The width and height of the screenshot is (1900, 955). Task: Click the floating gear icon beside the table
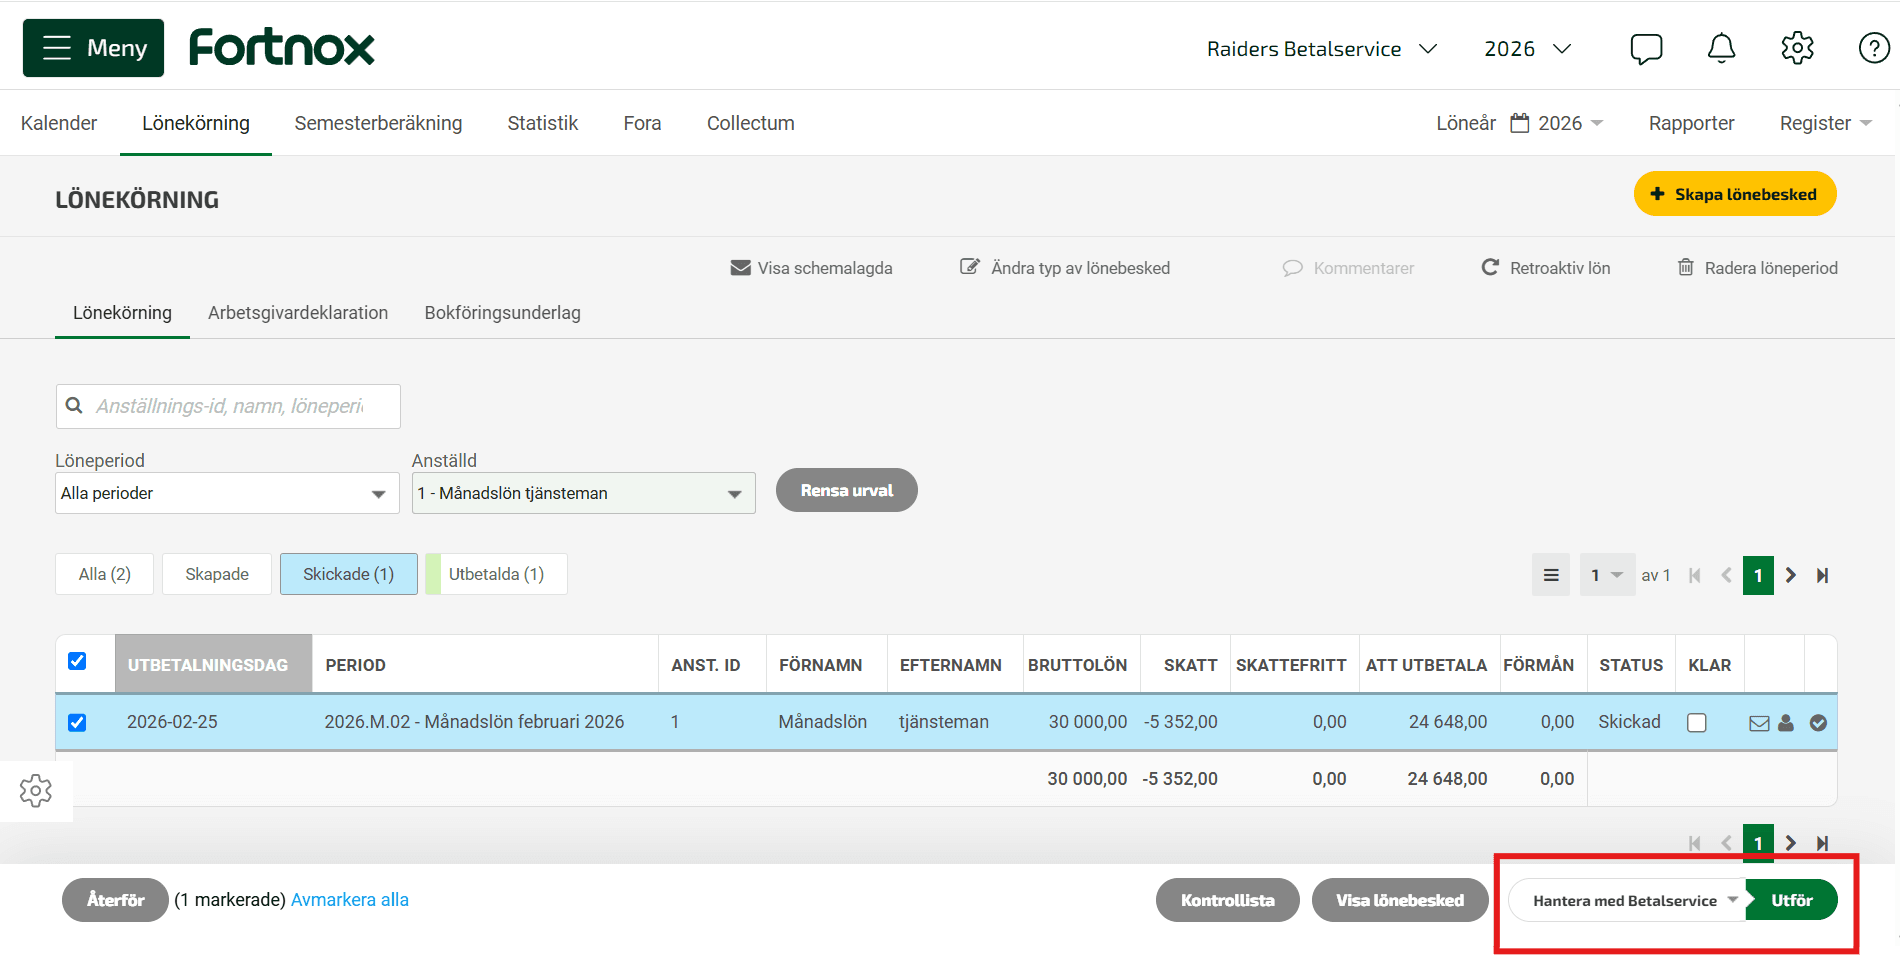[x=36, y=791]
